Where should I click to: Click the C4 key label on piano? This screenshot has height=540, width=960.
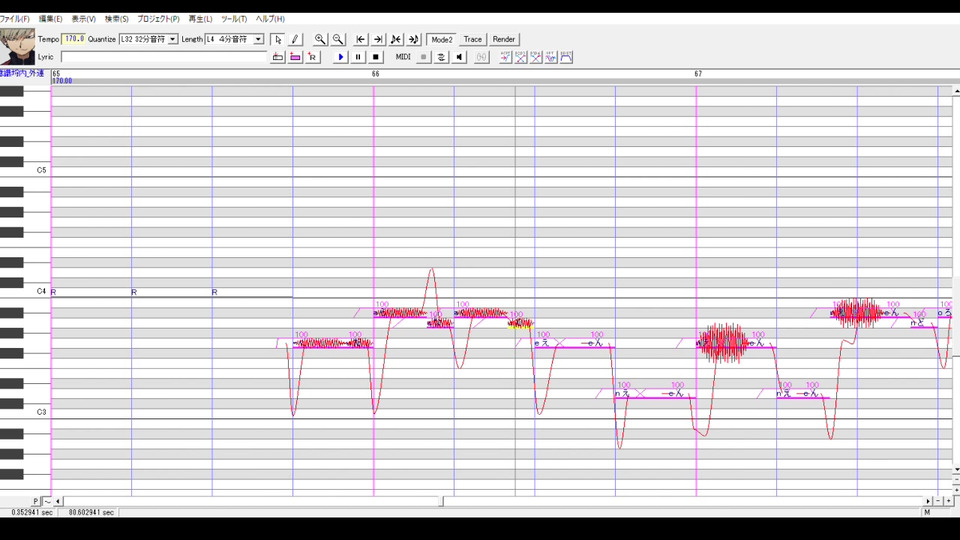coord(41,291)
